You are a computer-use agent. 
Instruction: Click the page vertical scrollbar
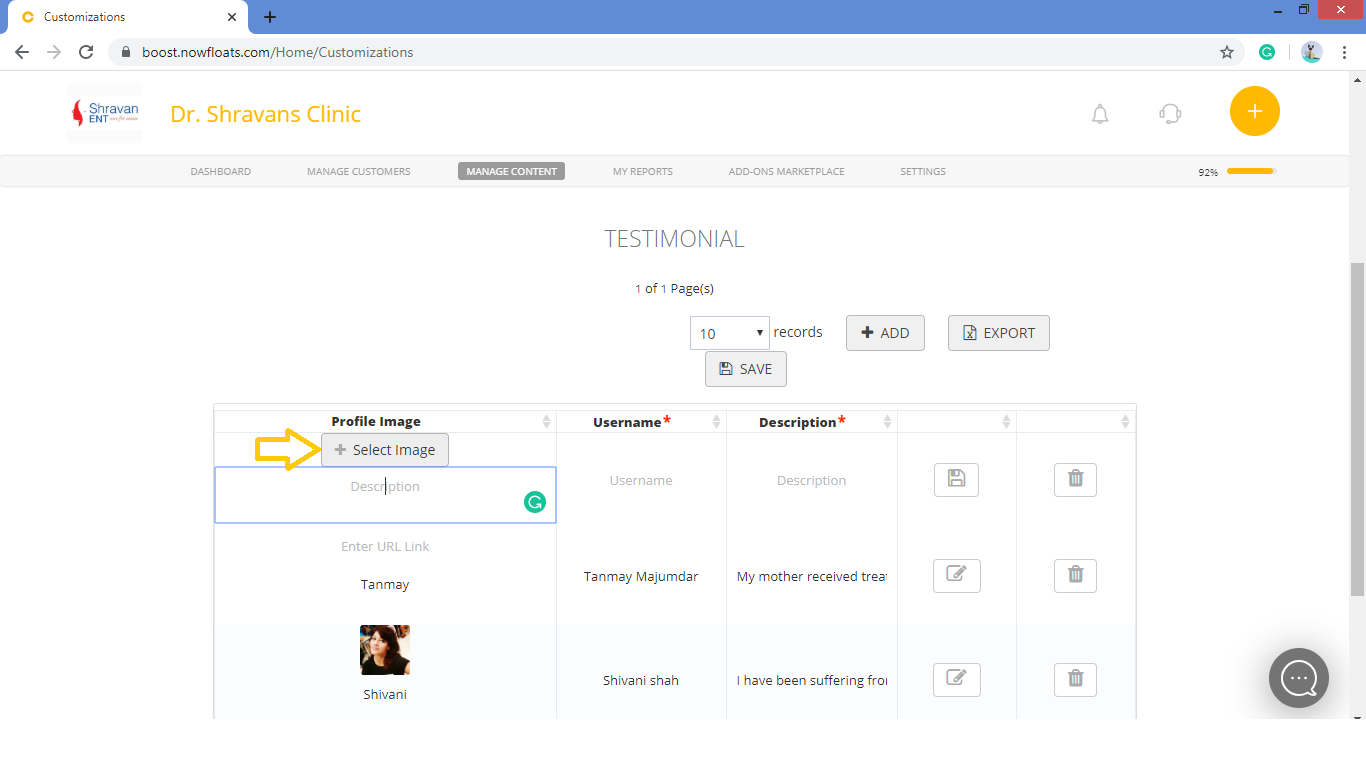pos(1358,430)
